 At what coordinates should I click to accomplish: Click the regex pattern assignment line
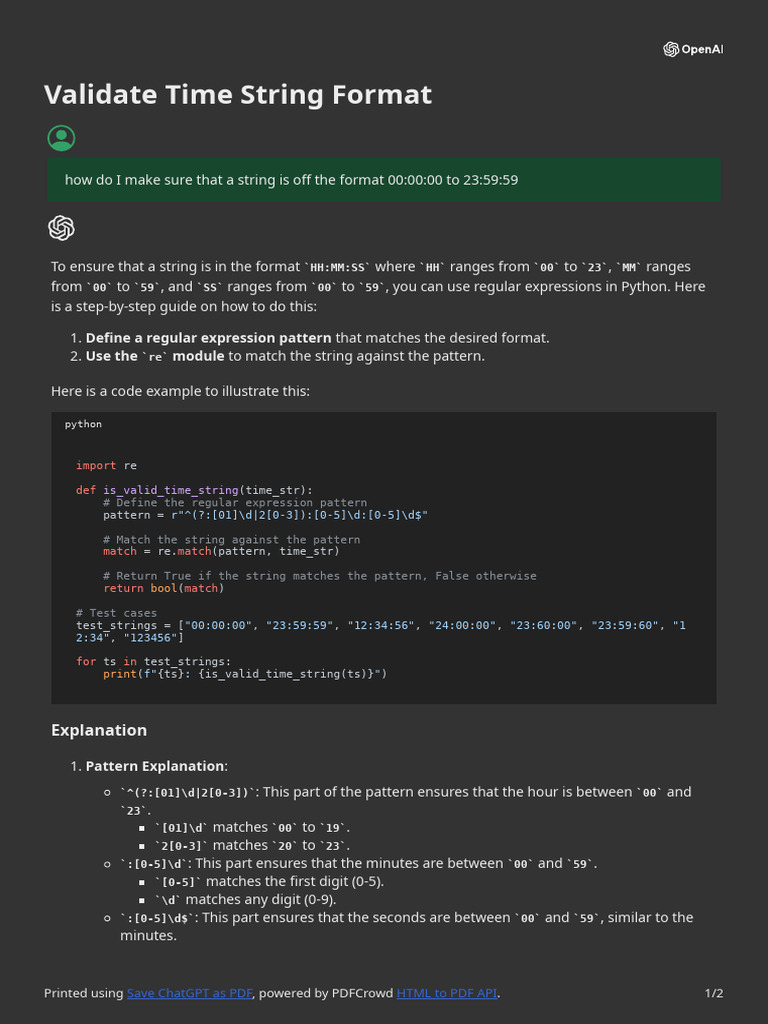click(x=265, y=515)
